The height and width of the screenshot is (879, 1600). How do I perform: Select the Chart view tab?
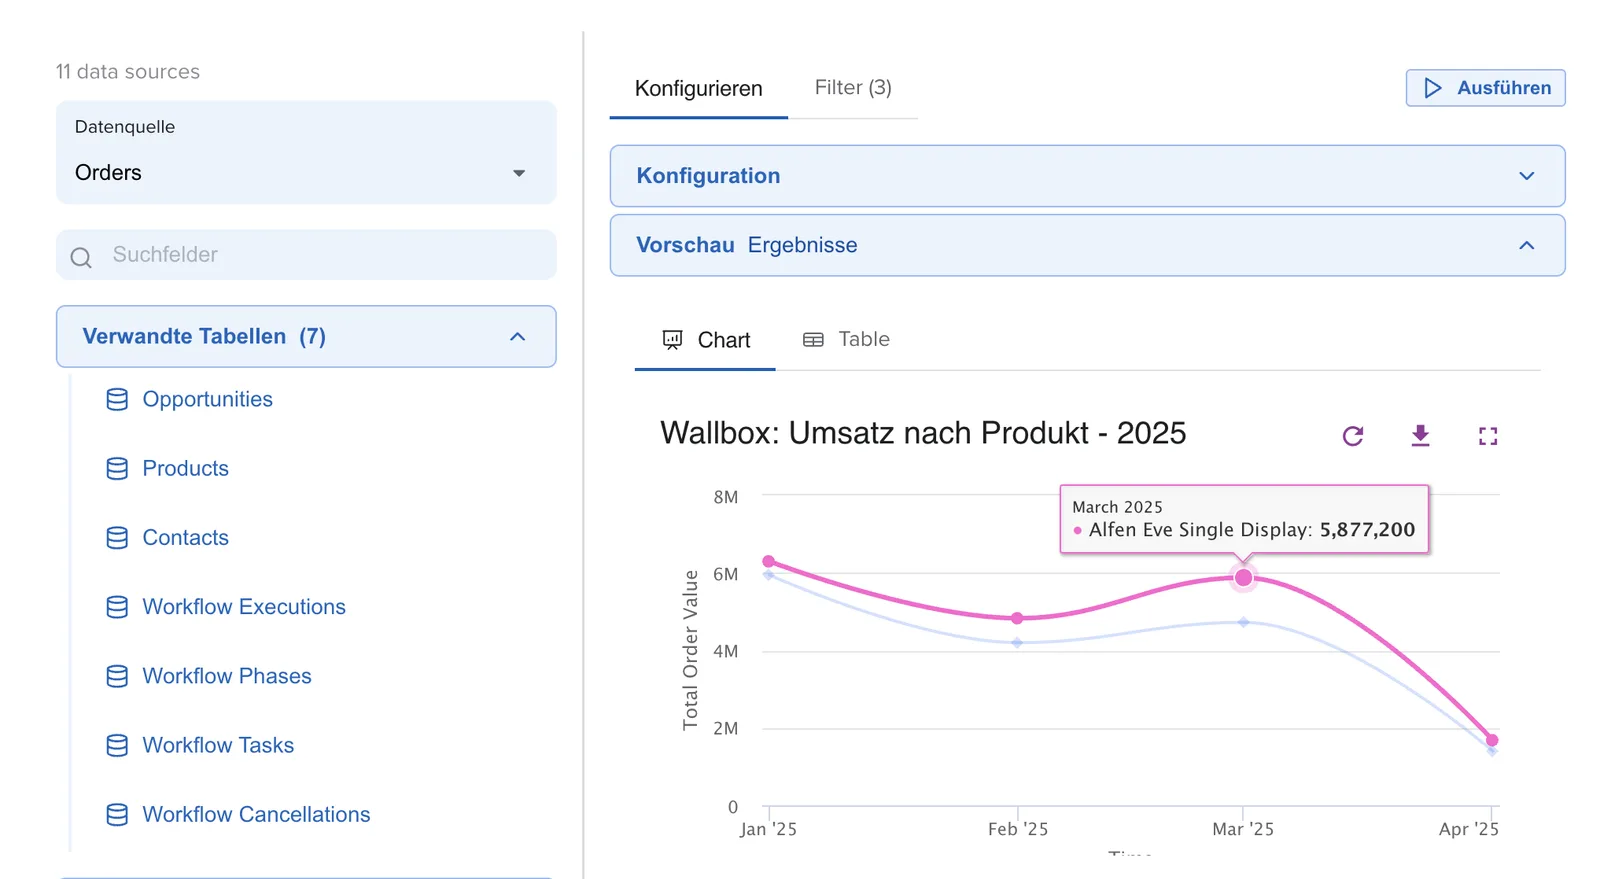click(x=706, y=341)
